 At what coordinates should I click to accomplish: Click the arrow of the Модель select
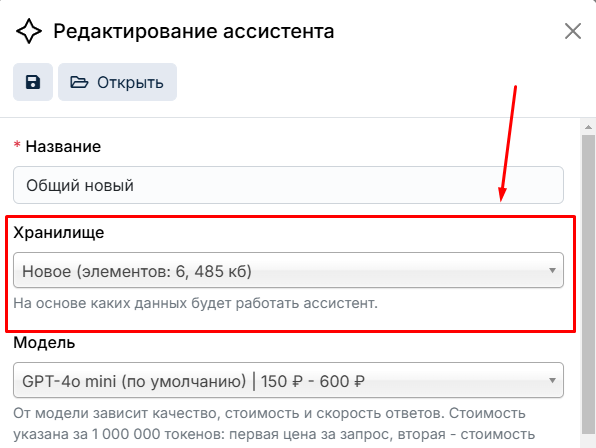(552, 380)
